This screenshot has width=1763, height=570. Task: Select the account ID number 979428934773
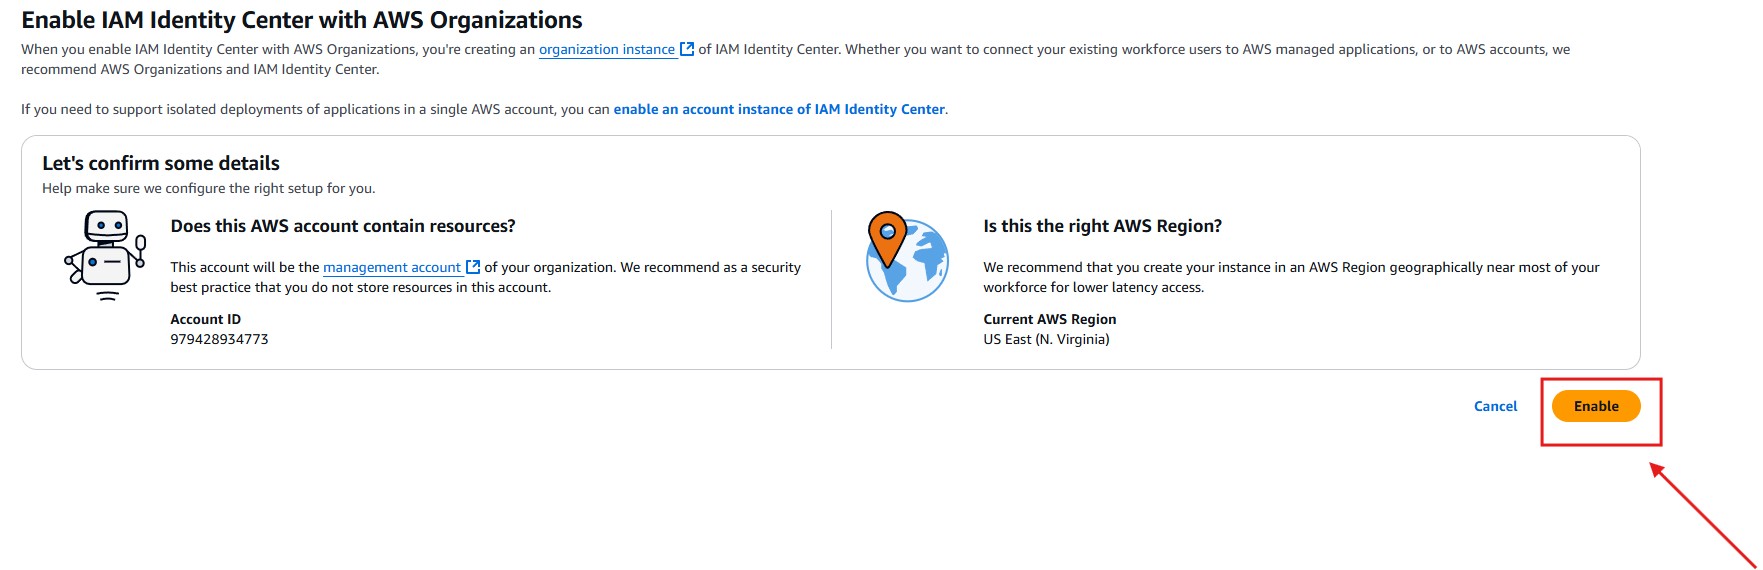tap(219, 339)
